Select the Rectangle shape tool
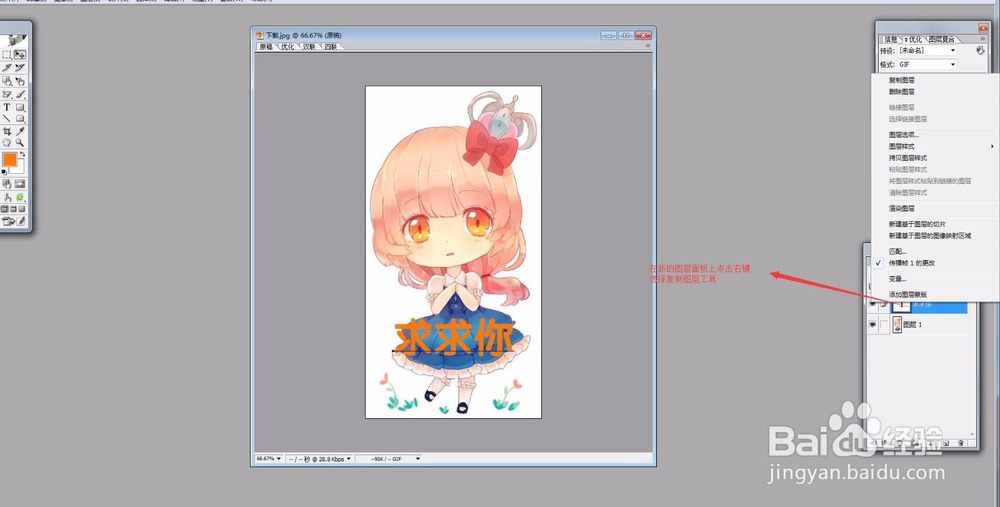1000x507 pixels. [20, 107]
